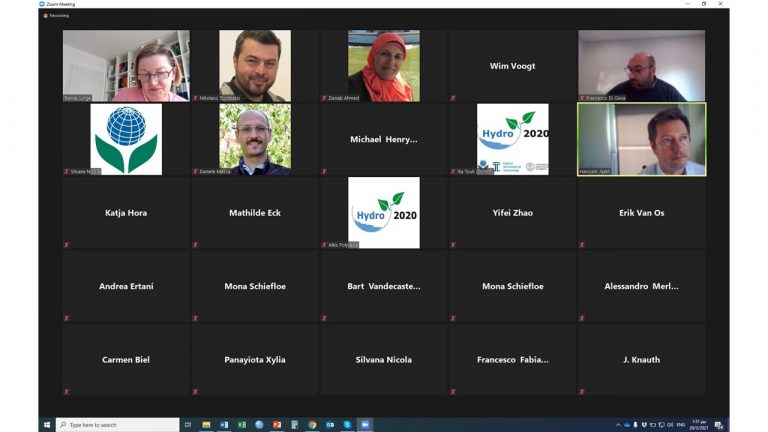The height and width of the screenshot is (432, 768).
Task: Select Zeinab Ahmed's video tile
Action: pos(384,66)
